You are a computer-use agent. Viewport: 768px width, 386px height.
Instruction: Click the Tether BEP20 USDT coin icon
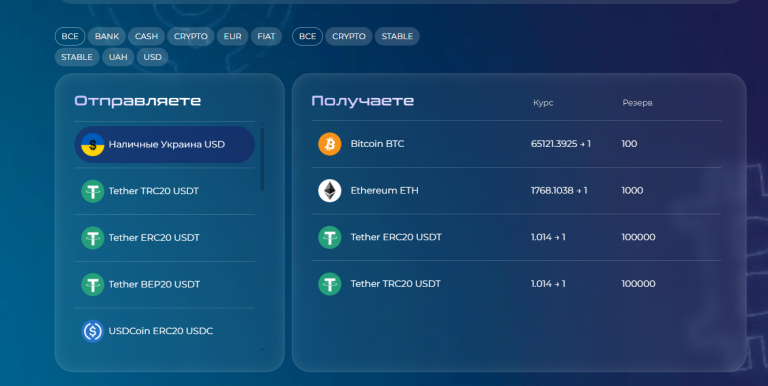93,284
